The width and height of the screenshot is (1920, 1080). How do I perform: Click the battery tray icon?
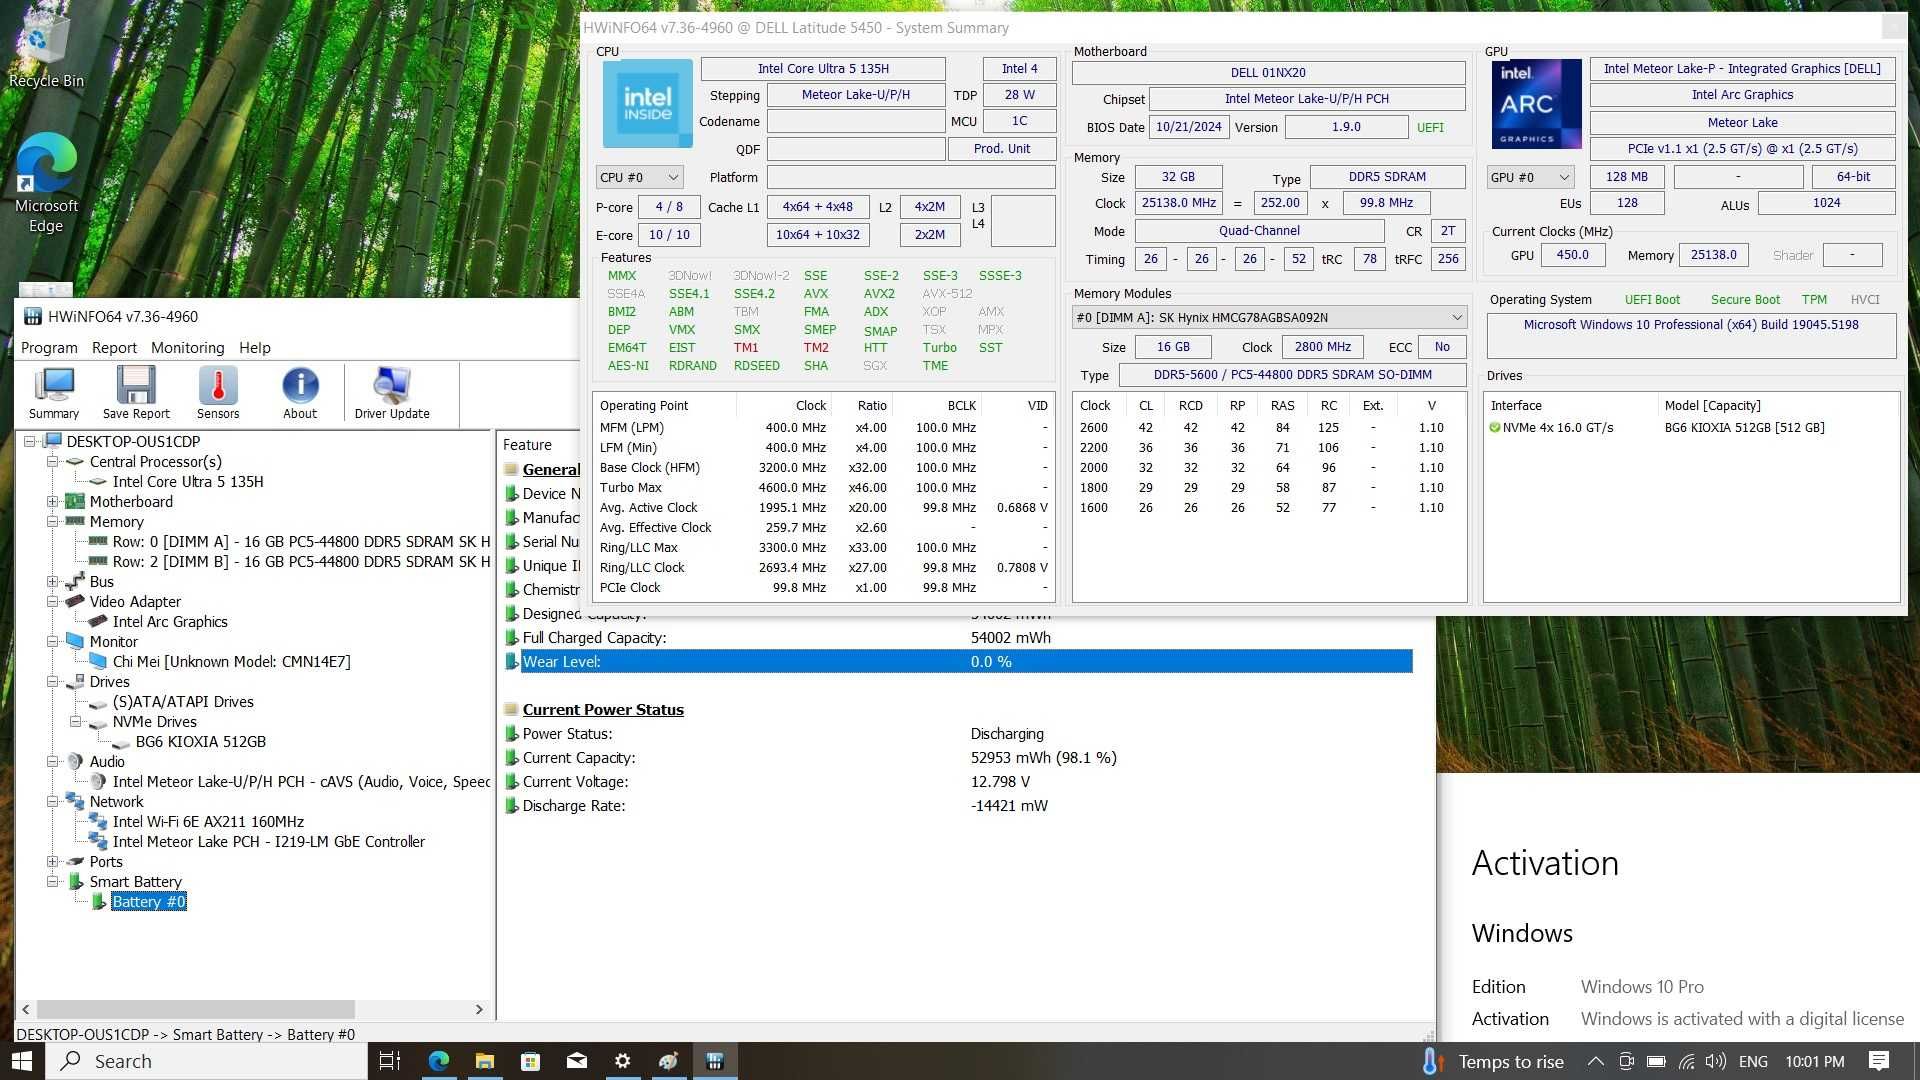click(x=1656, y=1061)
